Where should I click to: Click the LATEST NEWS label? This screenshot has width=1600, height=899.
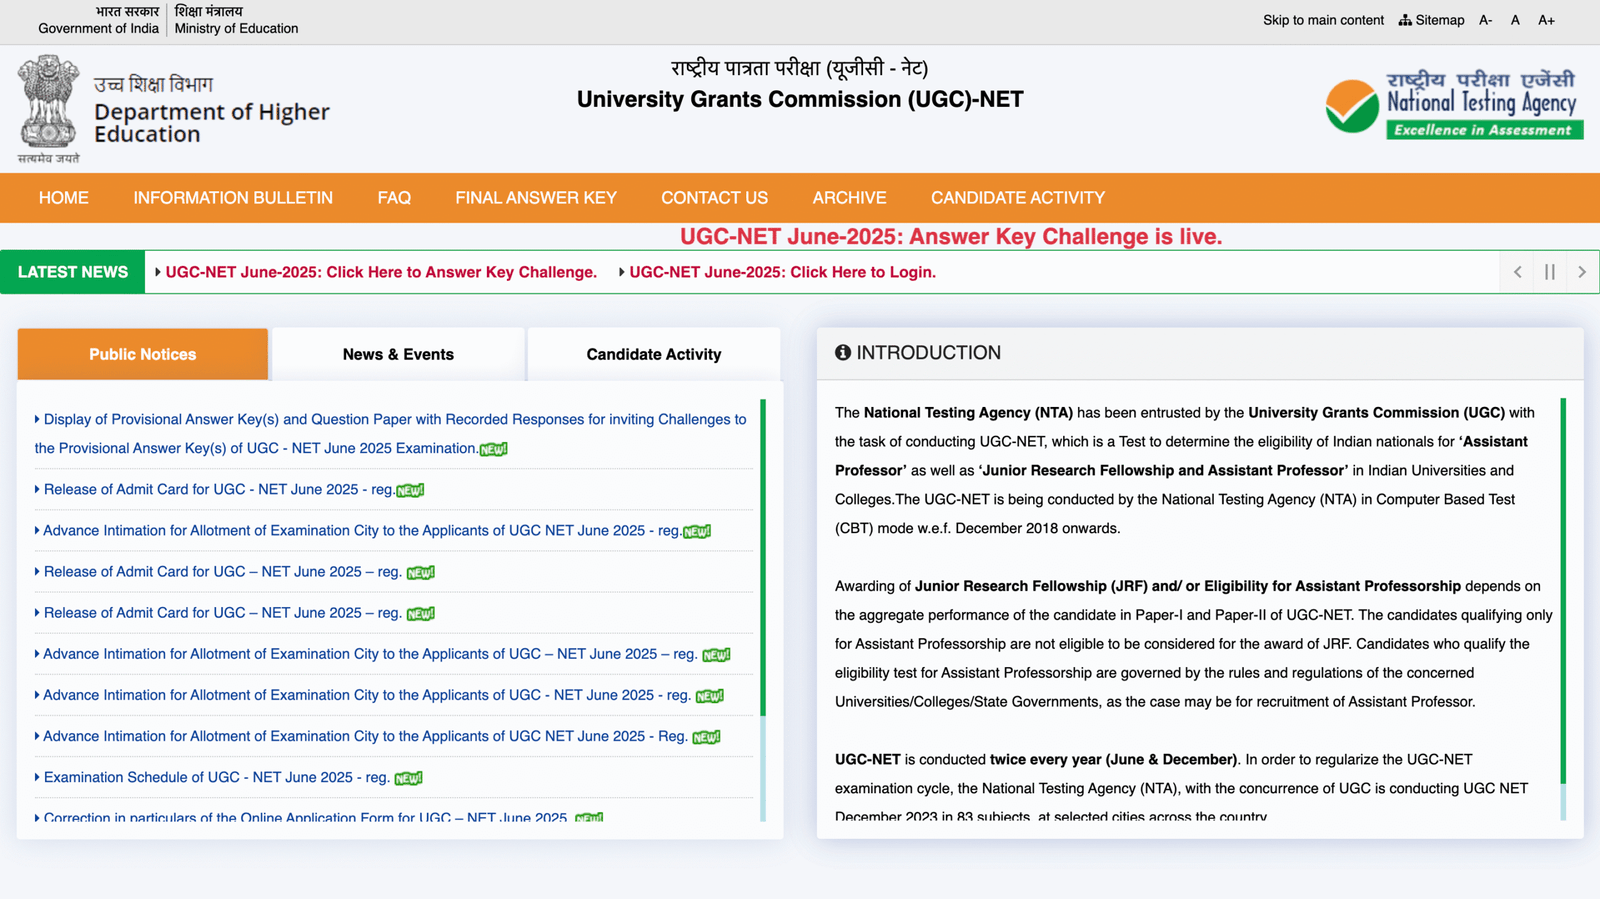pyautogui.click(x=73, y=272)
